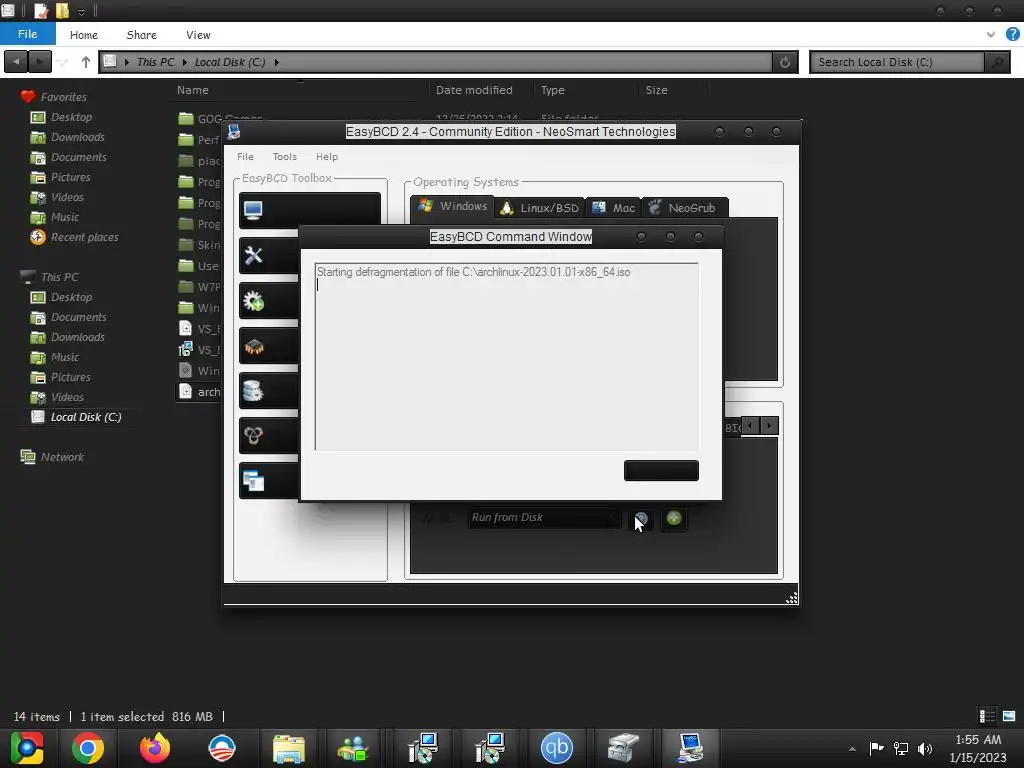1024x768 pixels.
Task: Click the quick access New Folder icon
Action: click(63, 10)
